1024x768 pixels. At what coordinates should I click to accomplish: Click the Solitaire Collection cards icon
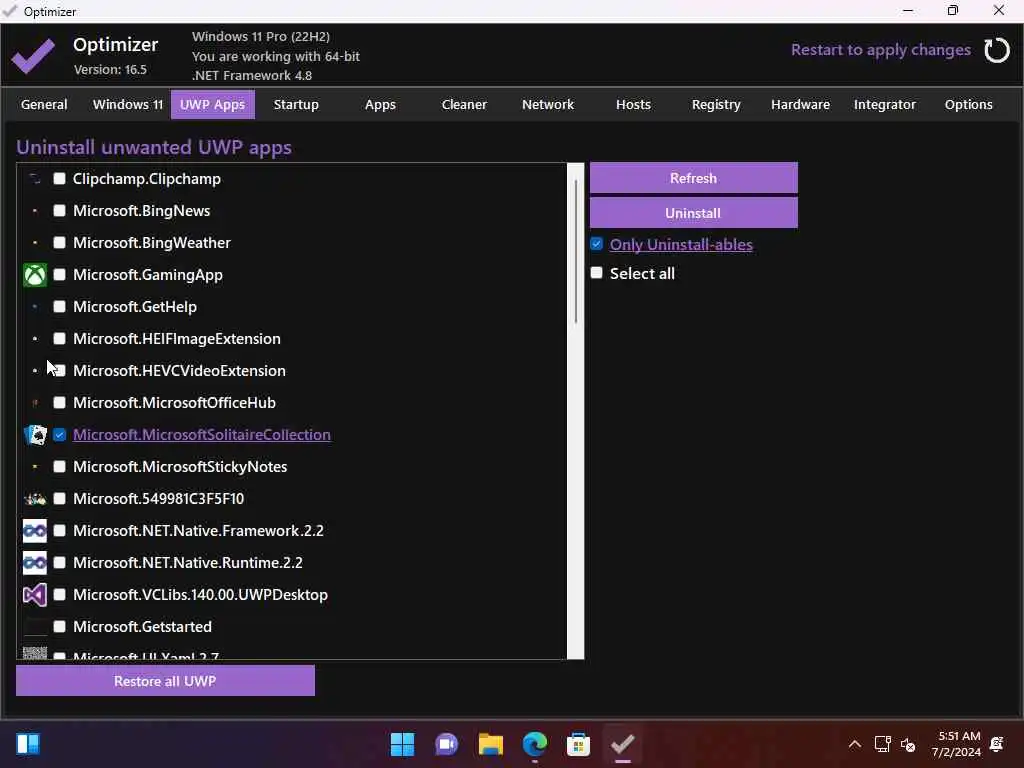tap(35, 435)
